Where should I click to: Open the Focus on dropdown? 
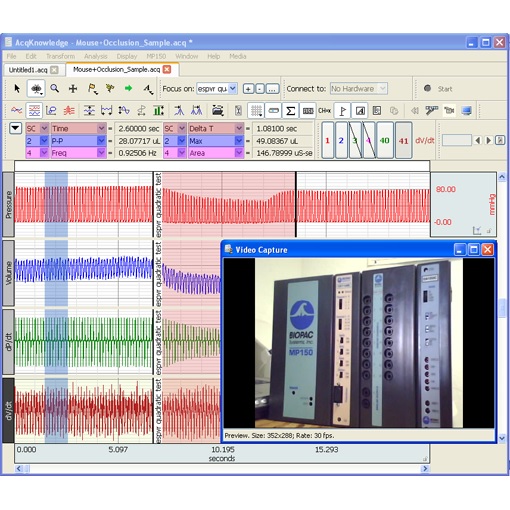[233, 88]
